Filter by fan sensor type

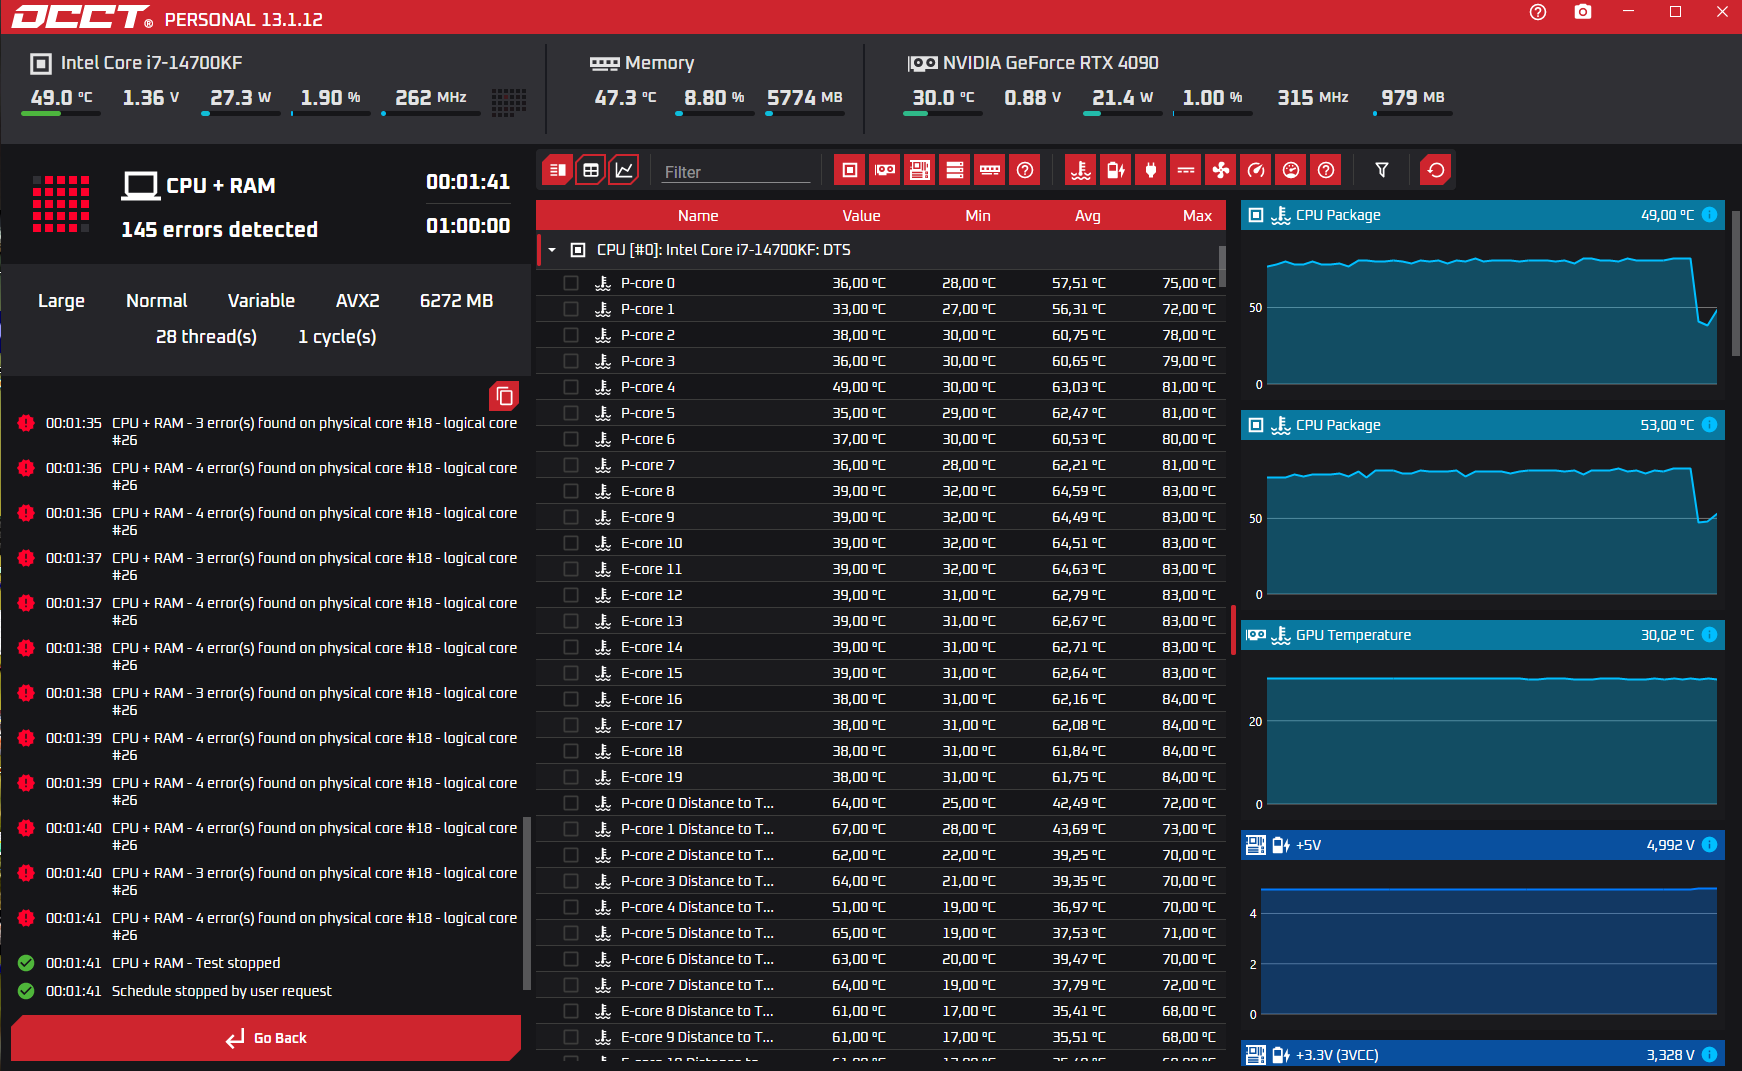coord(1221,170)
